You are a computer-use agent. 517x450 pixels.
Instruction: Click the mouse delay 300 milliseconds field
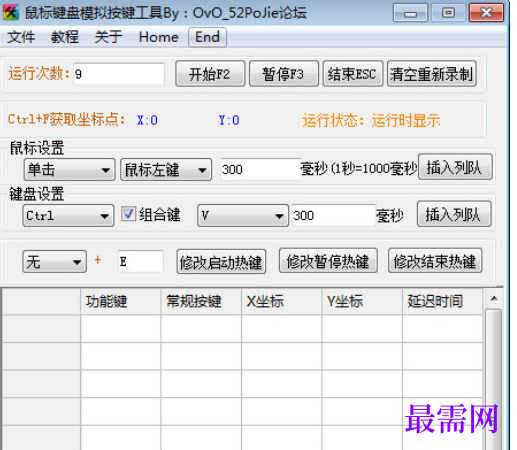[x=261, y=169]
